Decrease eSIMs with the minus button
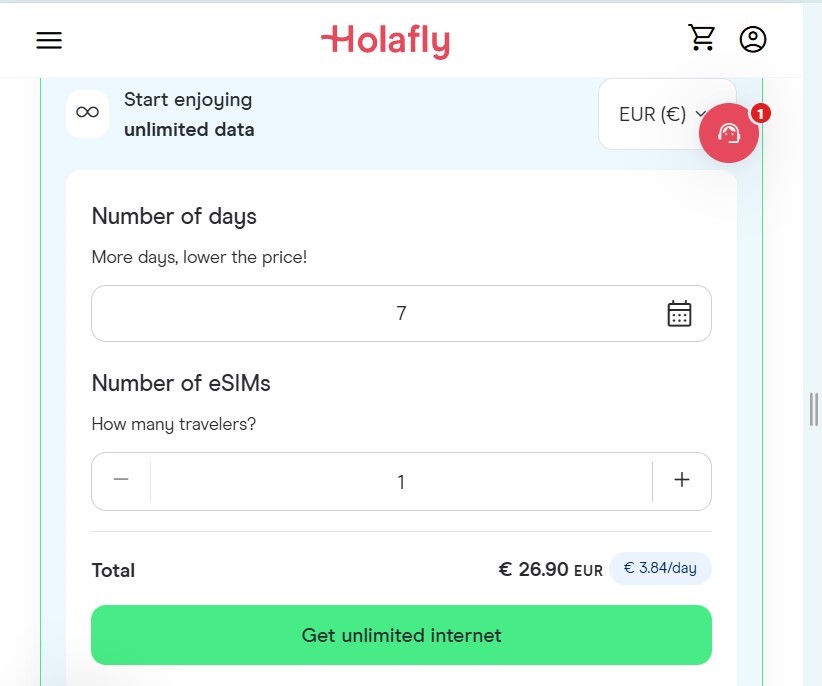The width and height of the screenshot is (822, 686). (x=120, y=480)
